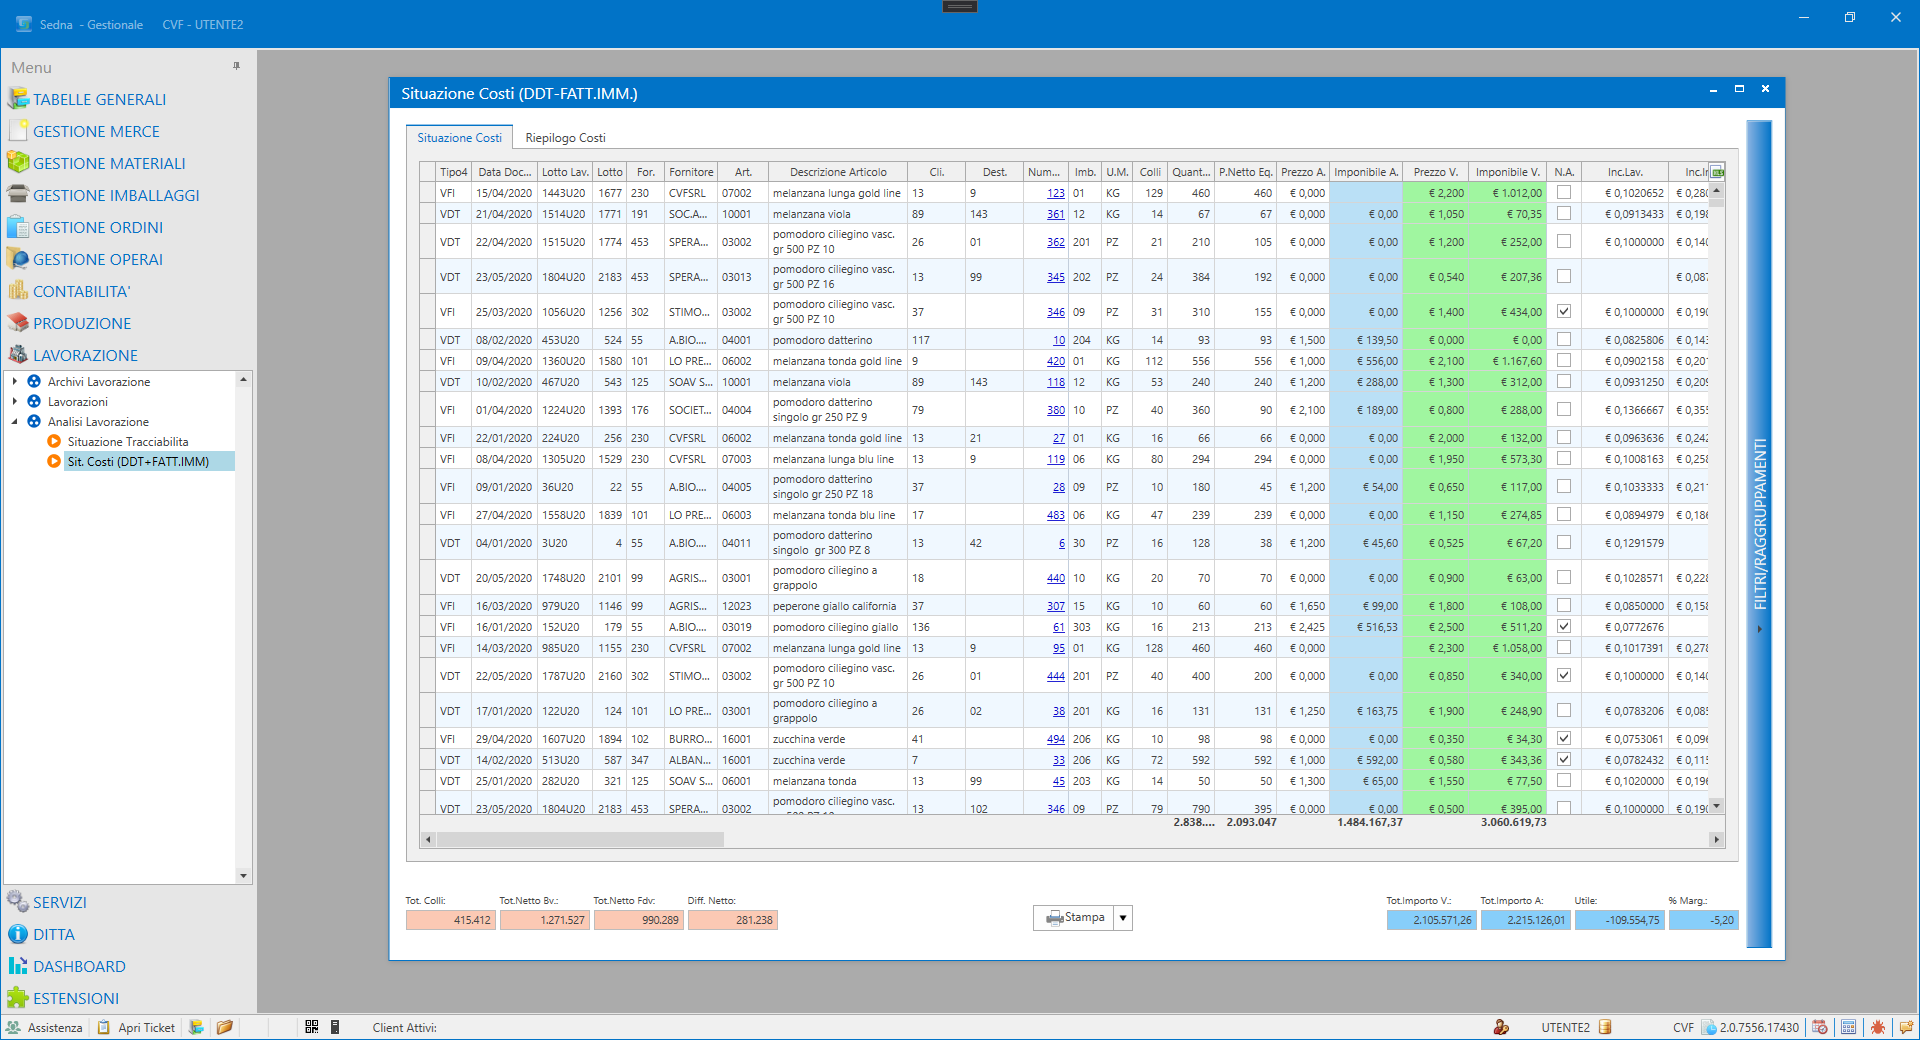Click the CONTABILITA' icon
Screen dimensions: 1920x1040
tap(18, 290)
